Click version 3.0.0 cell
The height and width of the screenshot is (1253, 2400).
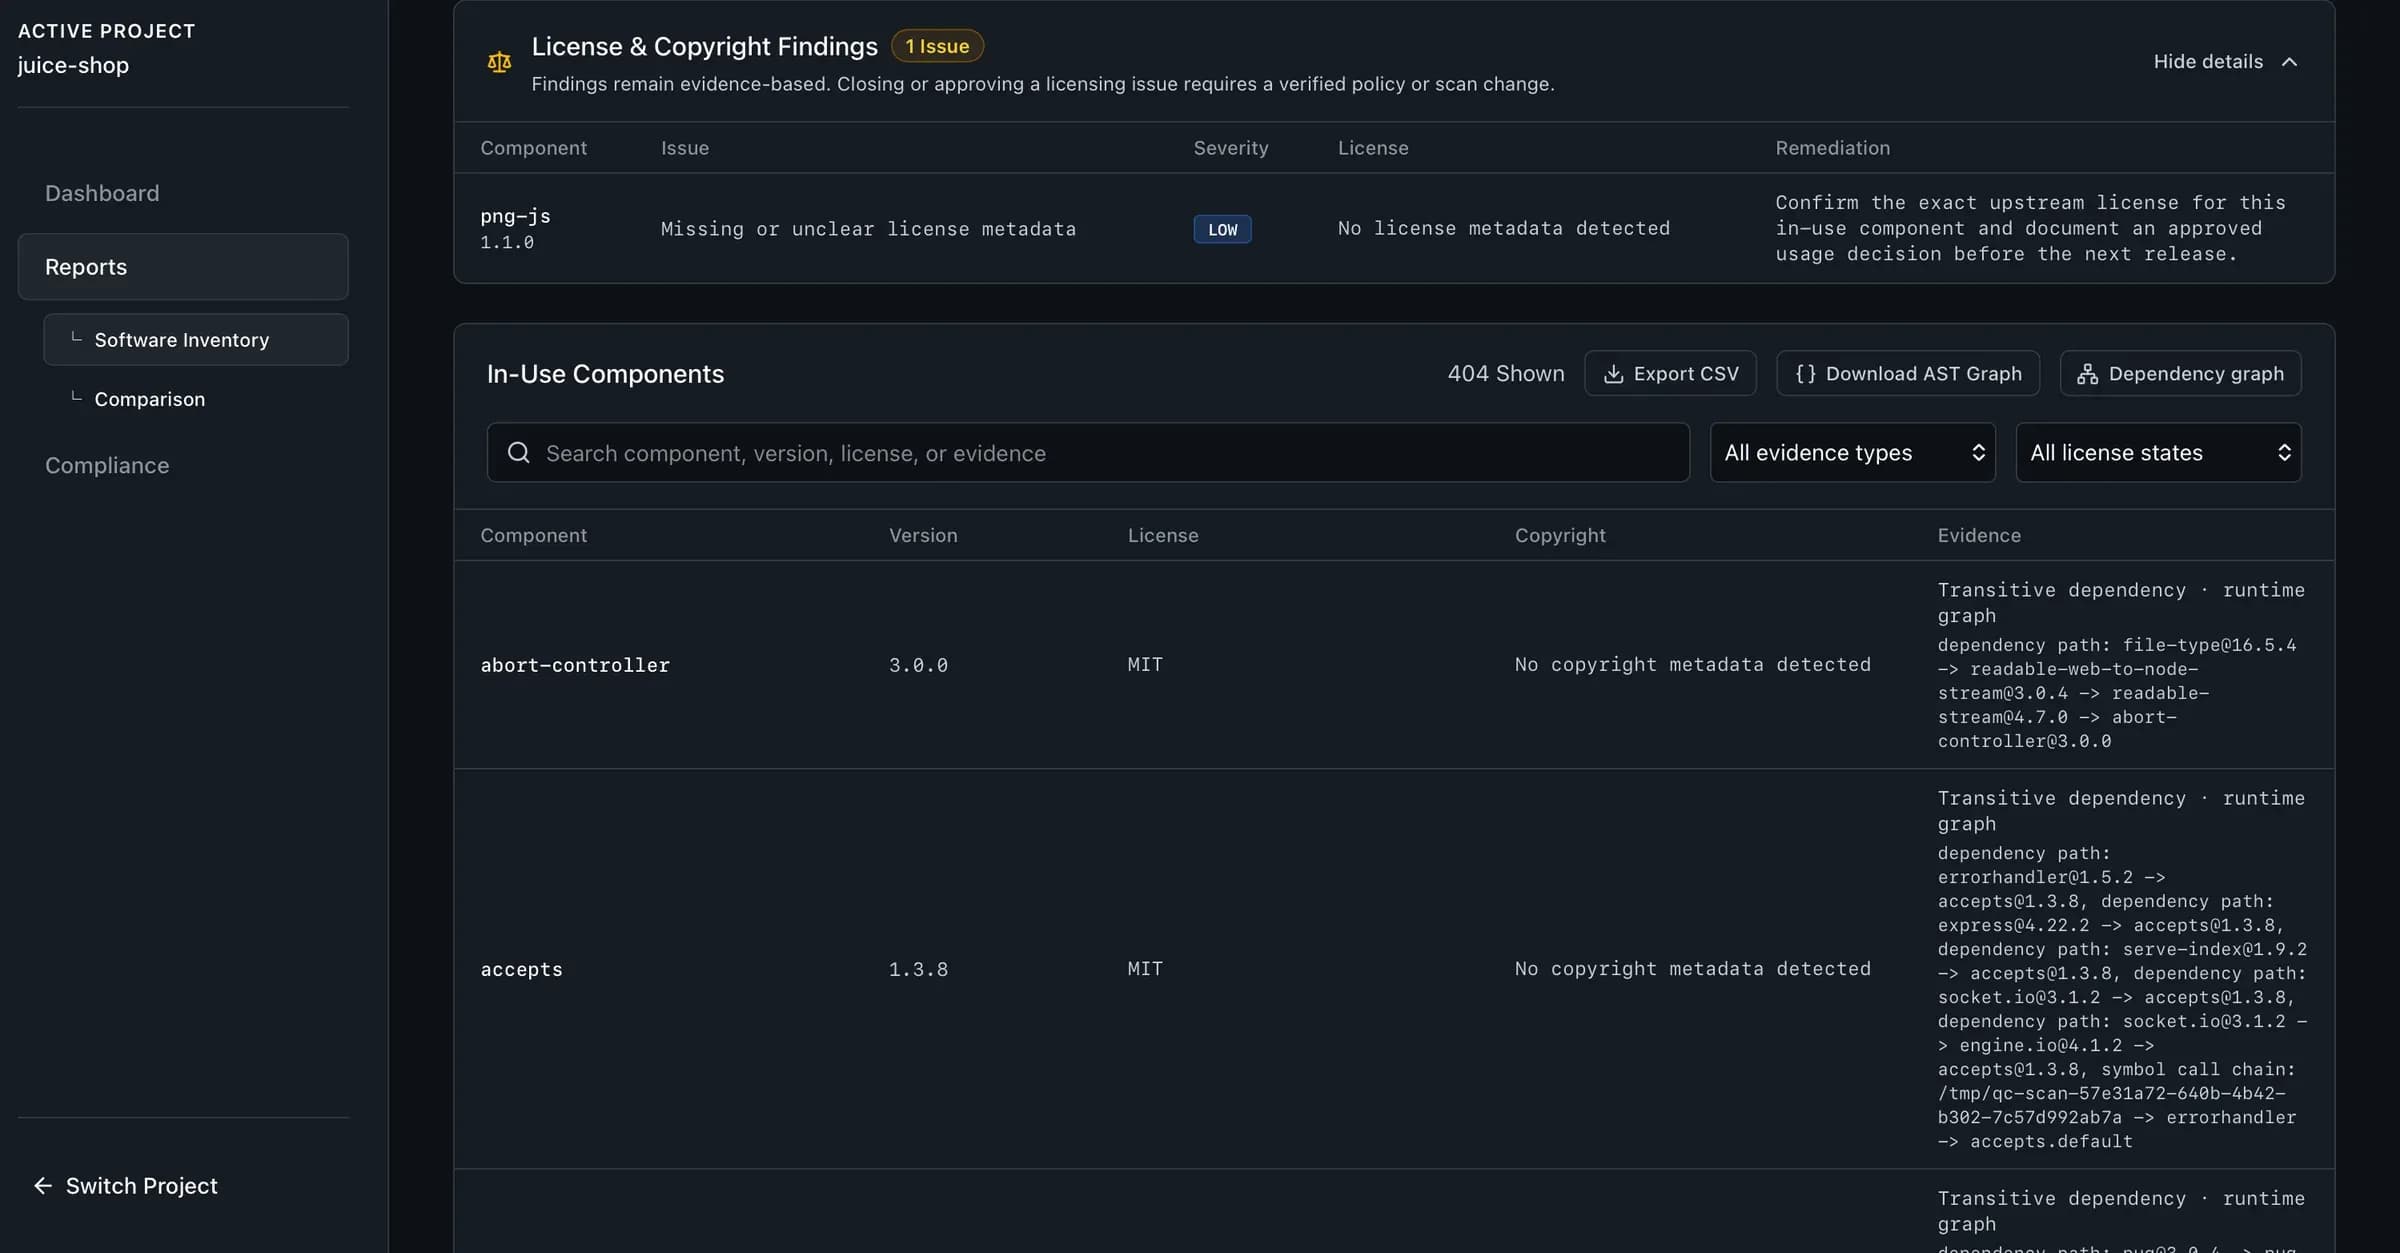pyautogui.click(x=918, y=665)
